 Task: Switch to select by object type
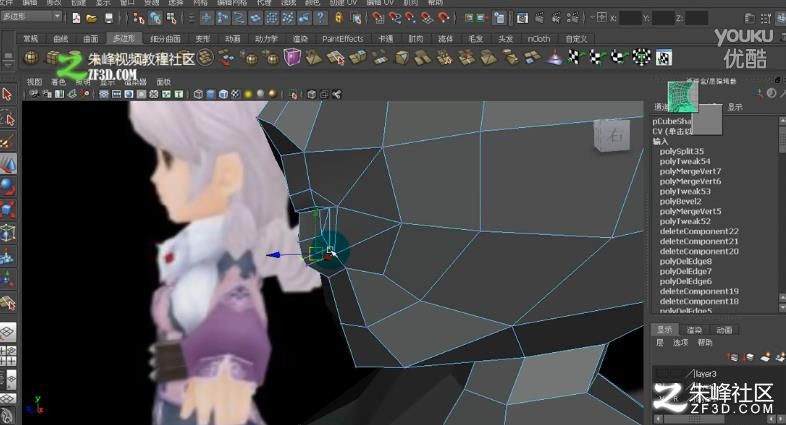coord(155,19)
